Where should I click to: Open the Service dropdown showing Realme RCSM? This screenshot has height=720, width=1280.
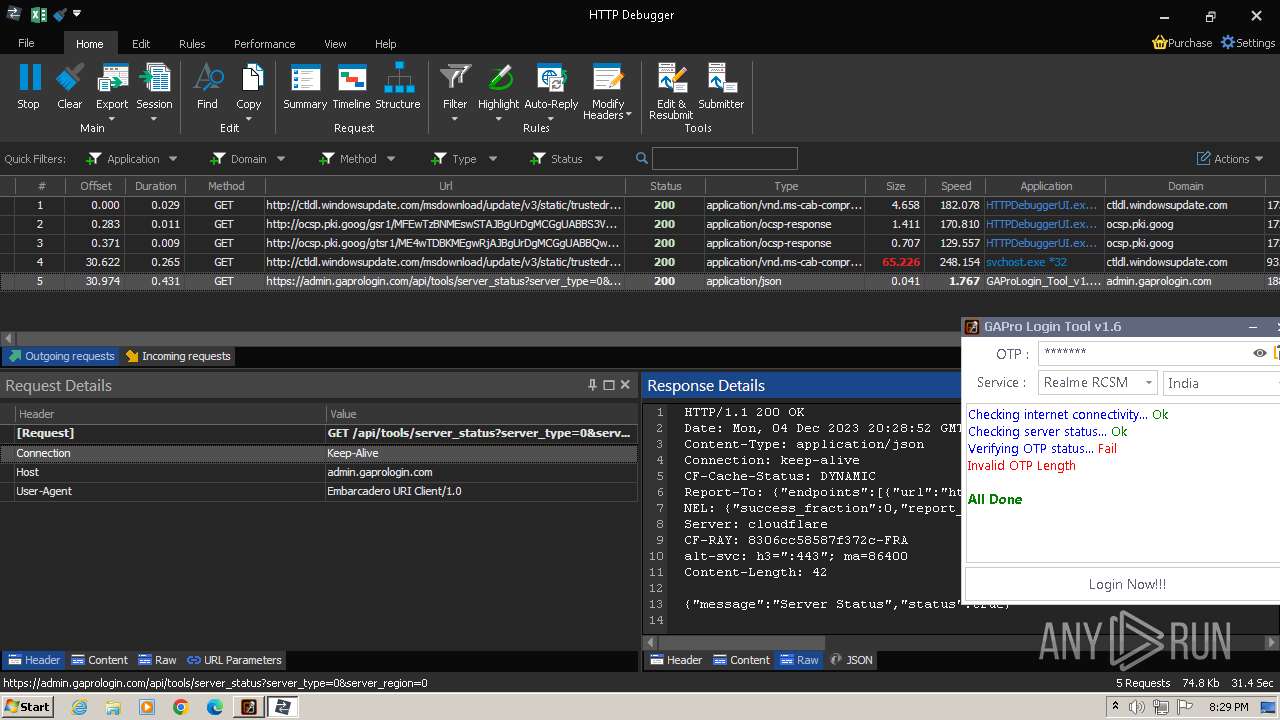point(1098,383)
